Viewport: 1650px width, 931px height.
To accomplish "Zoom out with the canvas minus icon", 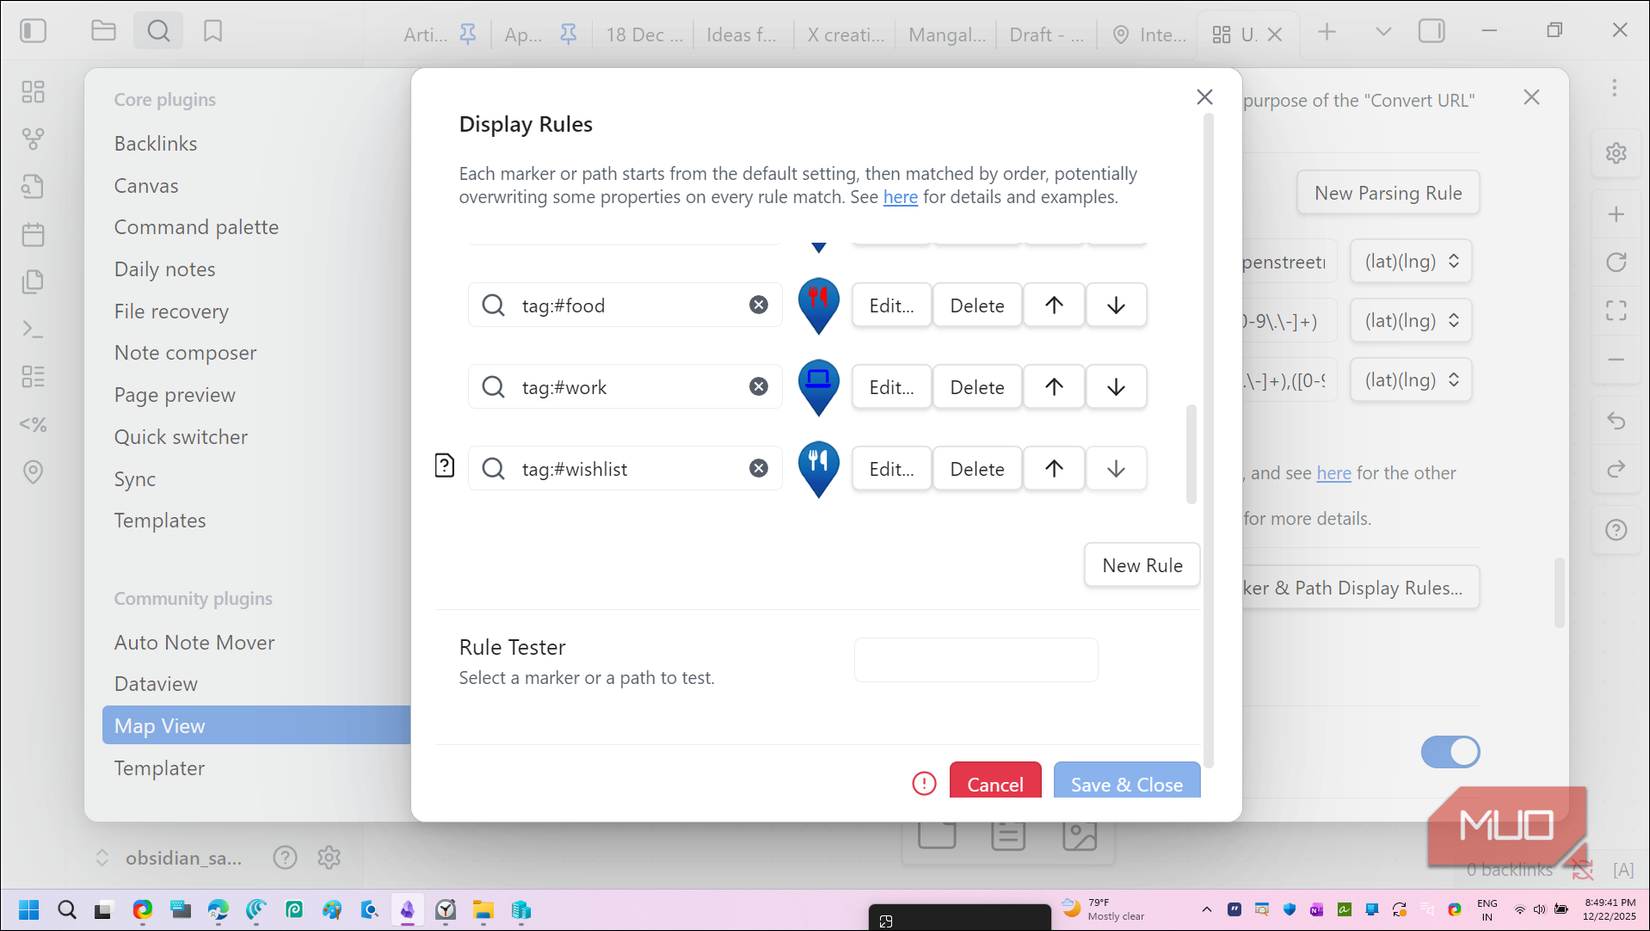I will point(1616,359).
